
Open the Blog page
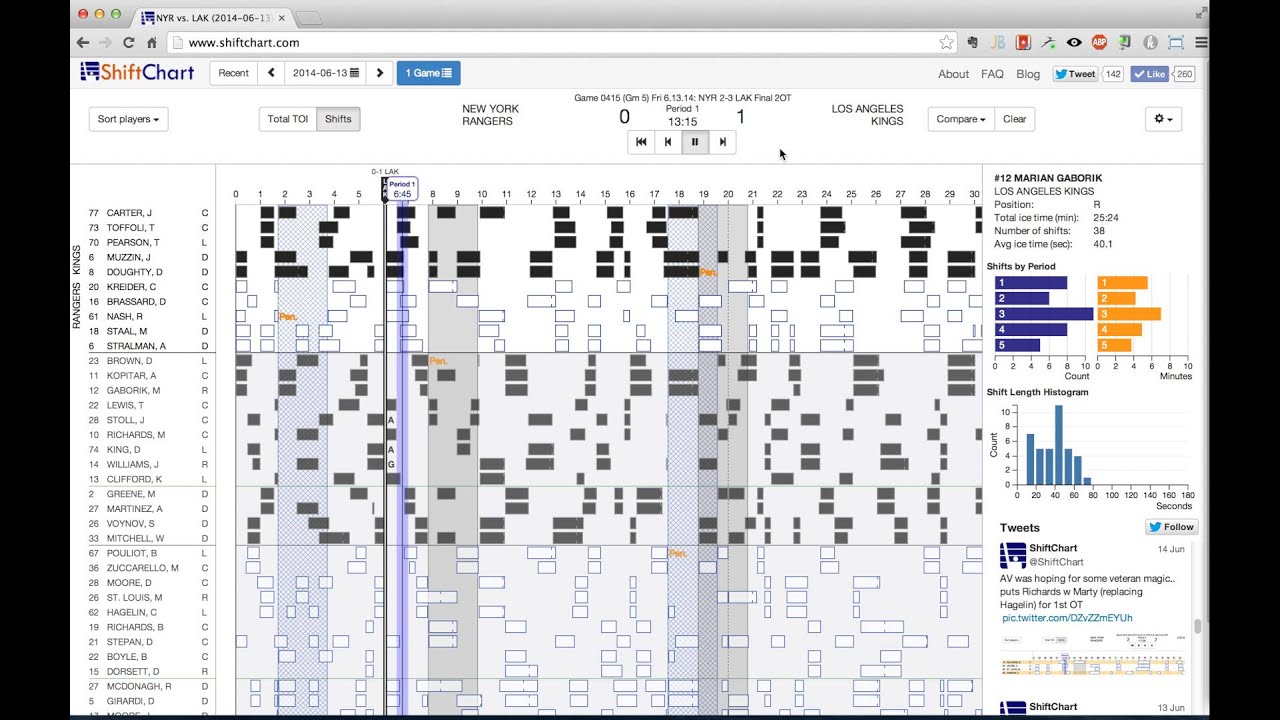(x=1028, y=74)
